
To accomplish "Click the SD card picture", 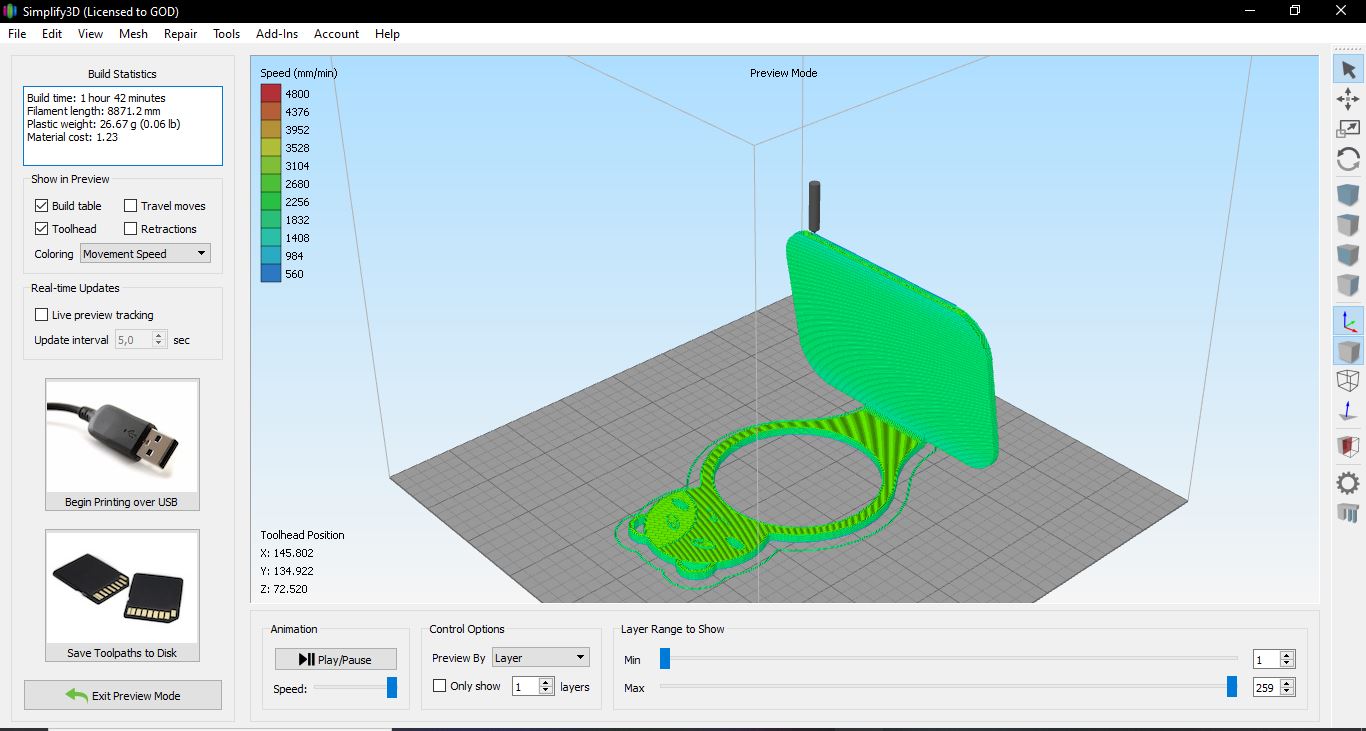I will coord(122,587).
